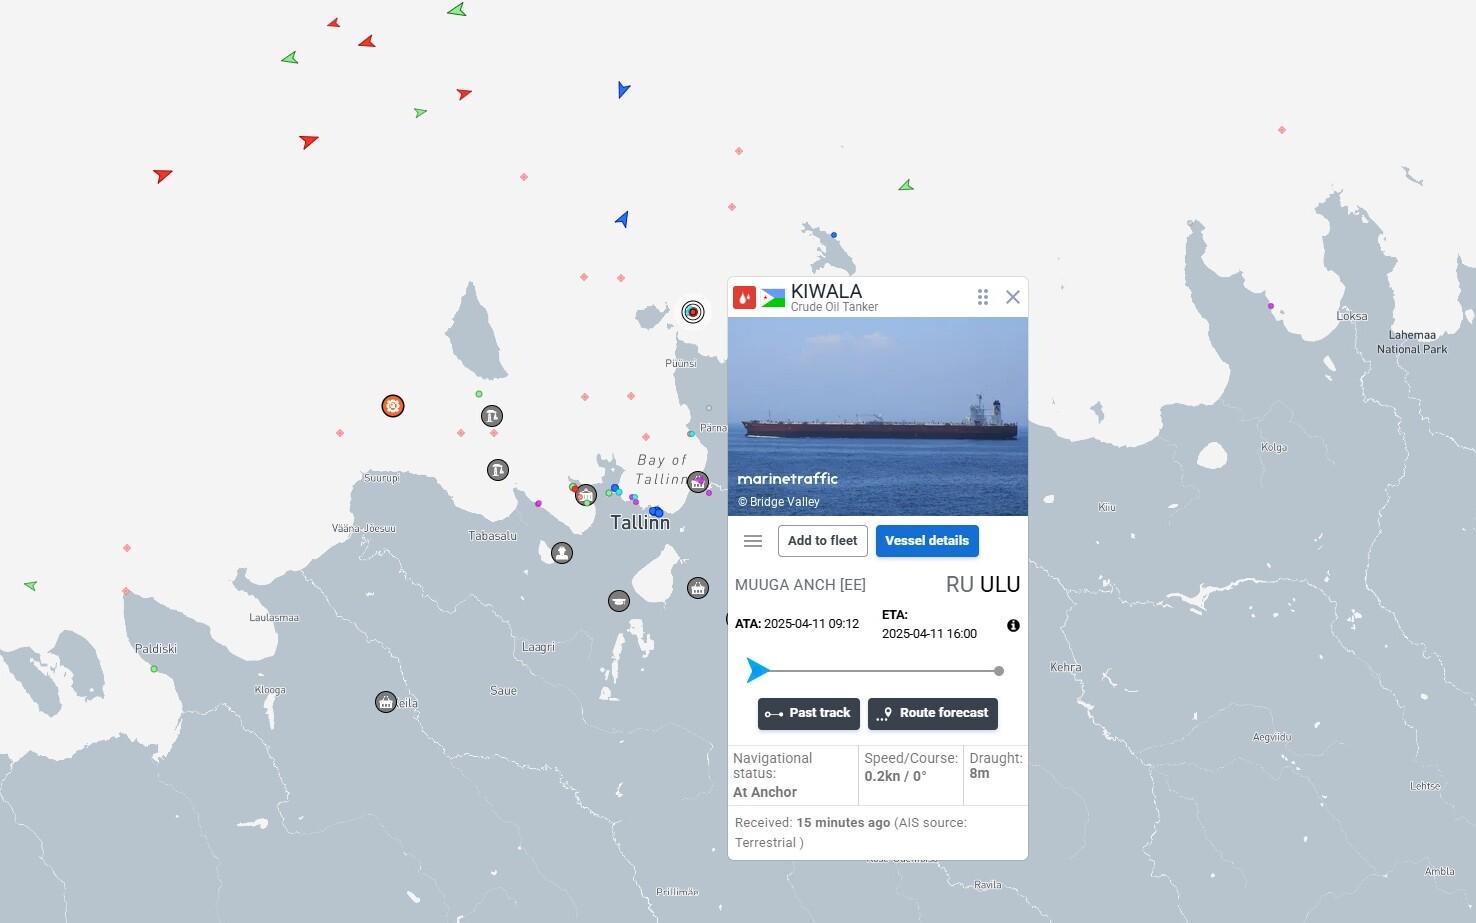The height and width of the screenshot is (923, 1476).
Task: Click the blue arrow on voyage progress line
Action: point(758,671)
